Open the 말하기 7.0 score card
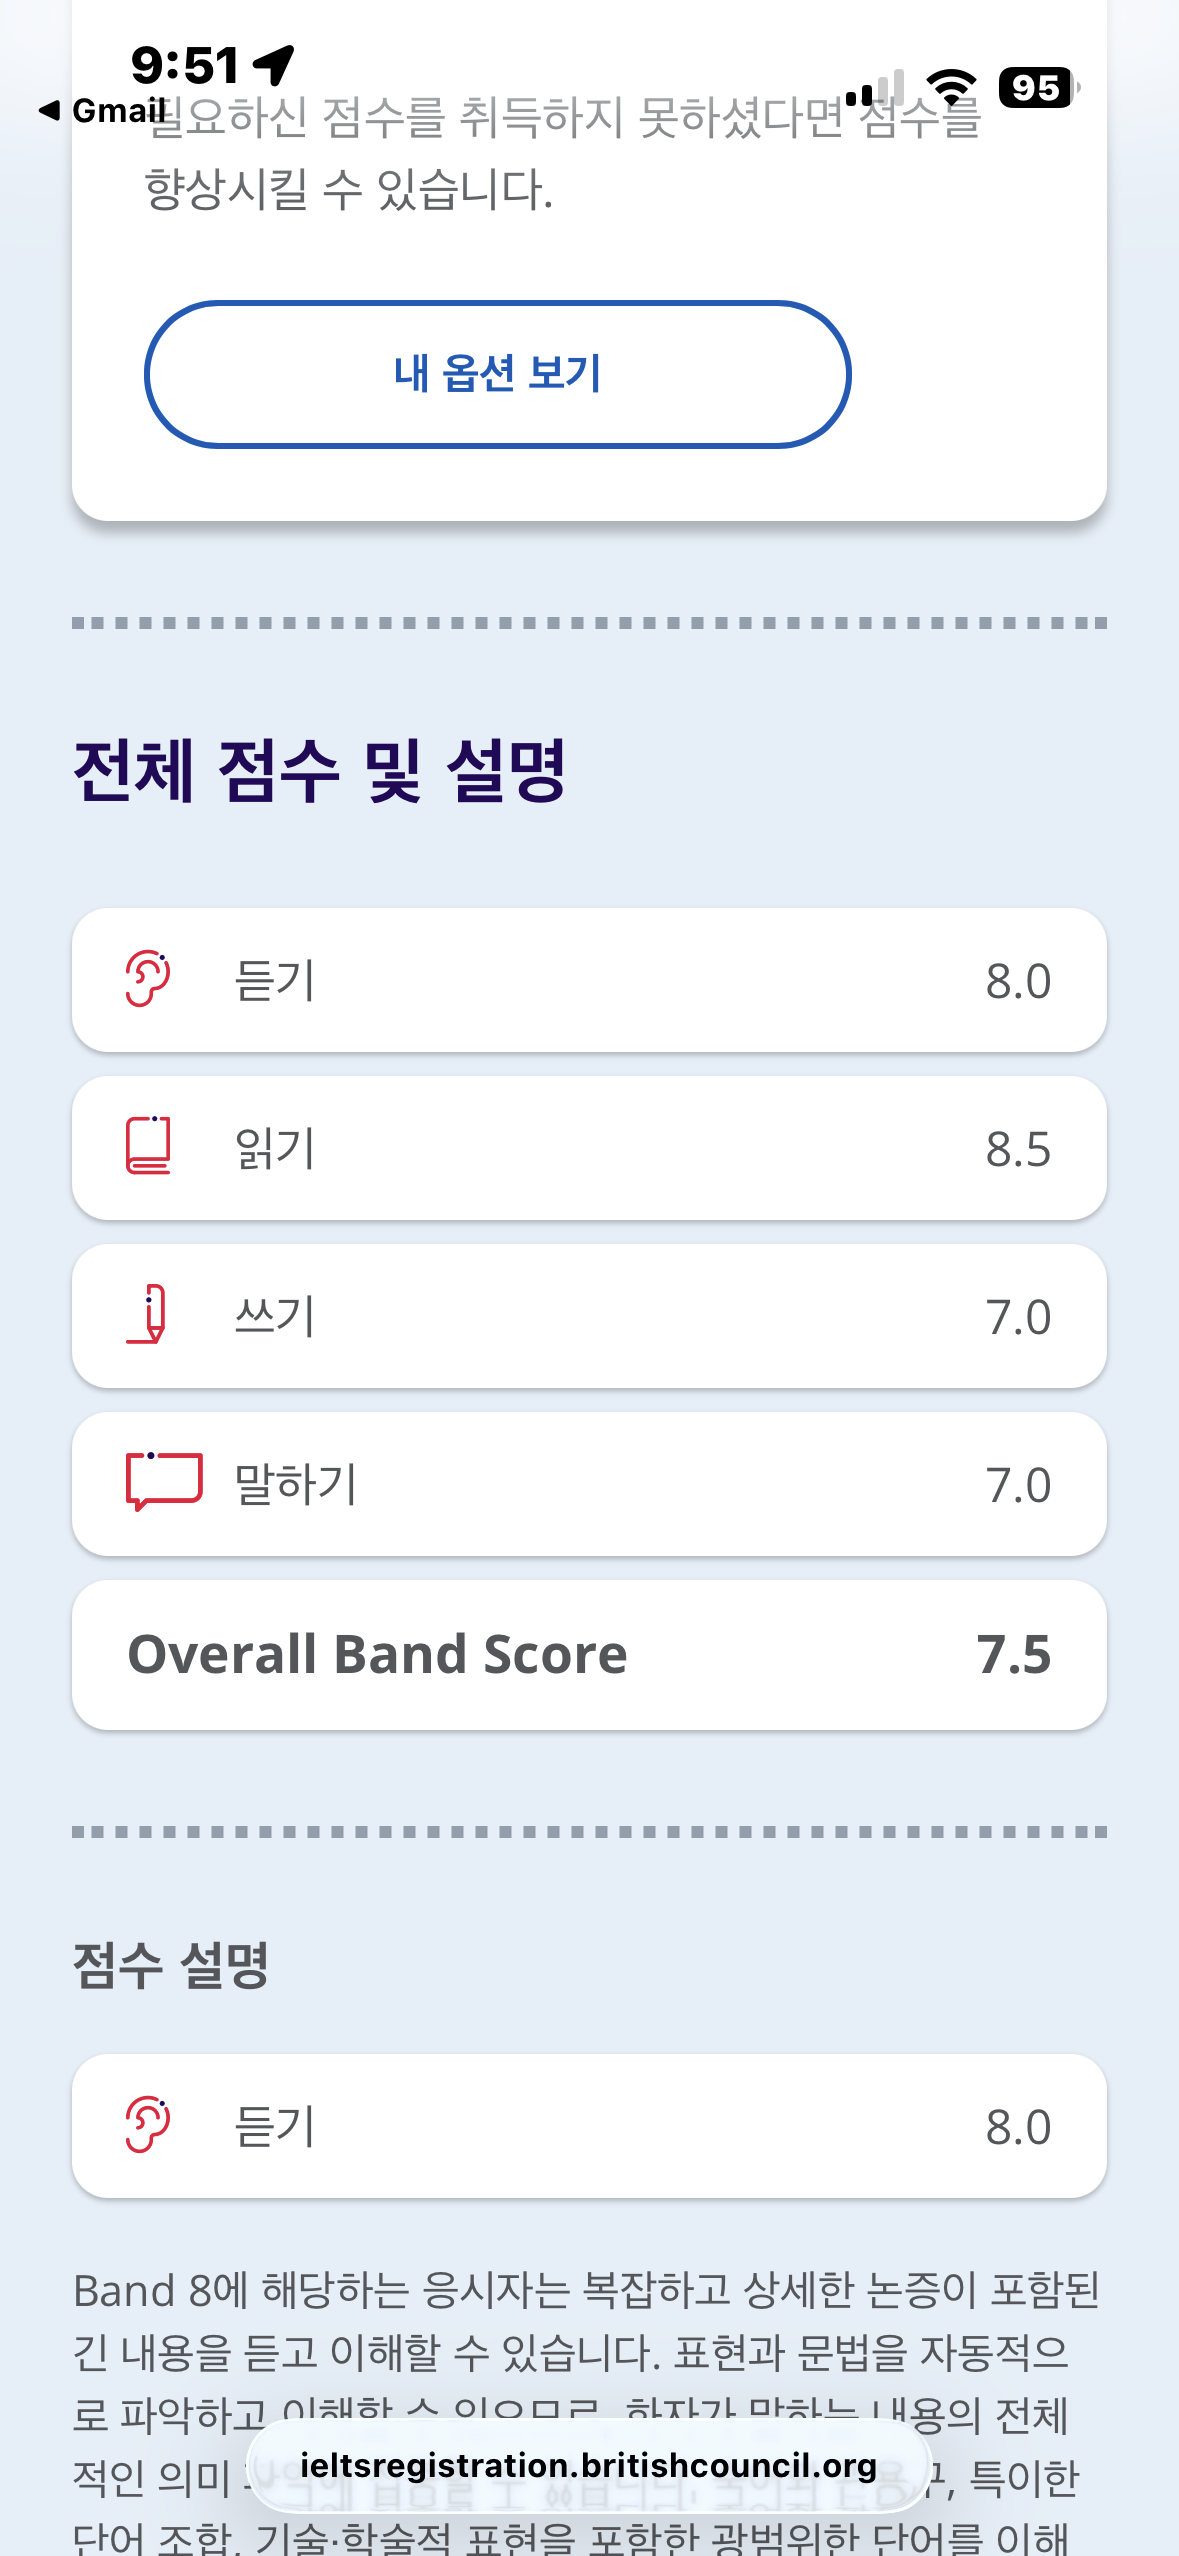The width and height of the screenshot is (1179, 2556). [589, 1484]
